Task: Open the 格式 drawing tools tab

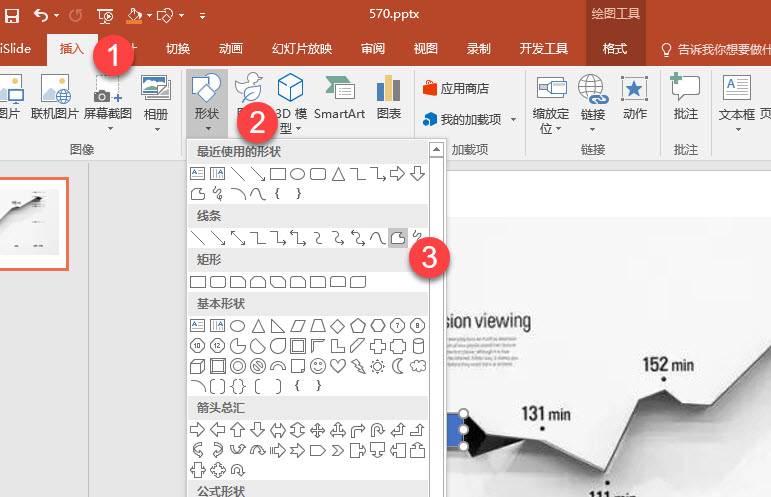Action: pyautogui.click(x=615, y=49)
